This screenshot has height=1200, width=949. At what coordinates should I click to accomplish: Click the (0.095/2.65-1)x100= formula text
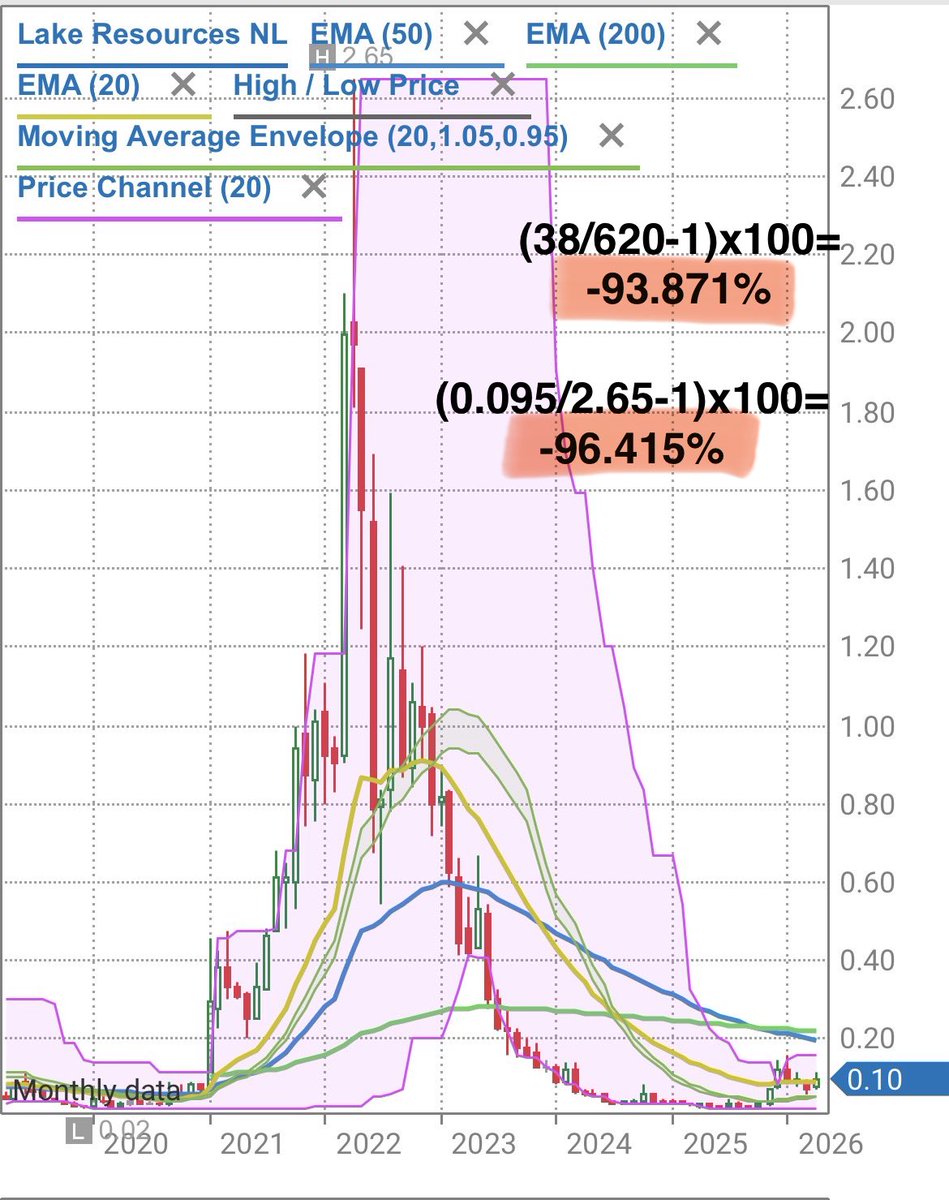pos(632,399)
